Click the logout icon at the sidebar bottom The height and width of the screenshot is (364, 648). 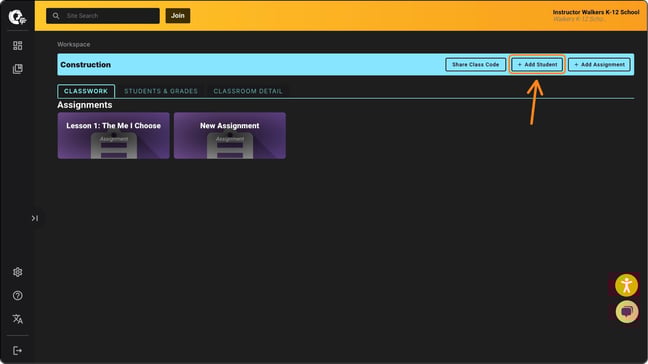click(x=17, y=350)
